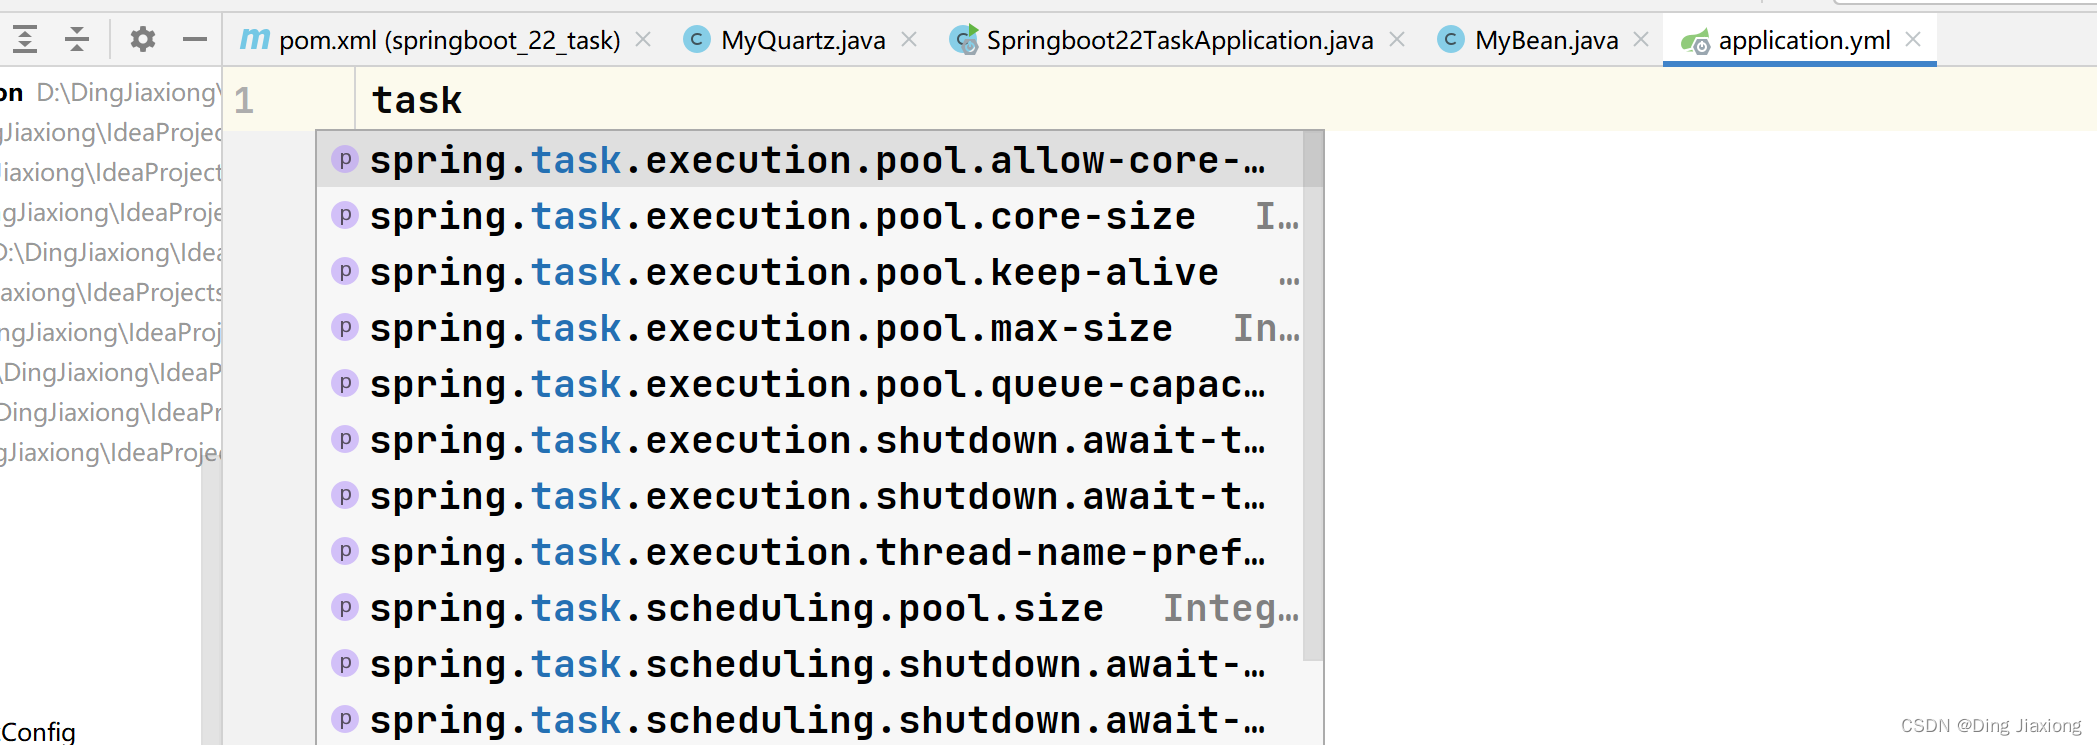Click the Spring config icon on application.yml tab
The height and width of the screenshot is (745, 2097).
(x=1695, y=41)
